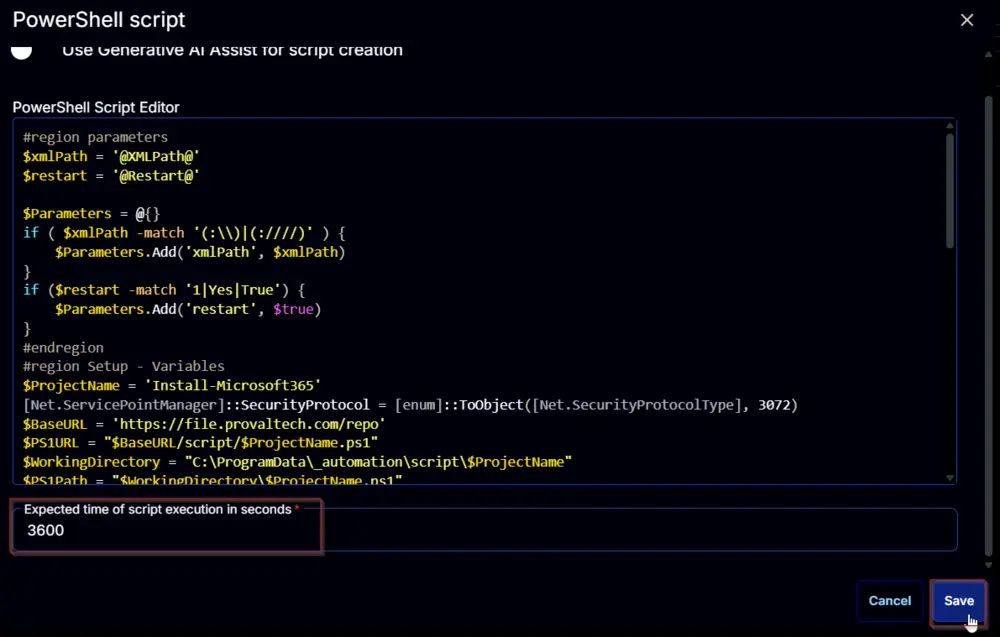Place cursor on $xmlPath = '@XMLPath@' line
1000x637 pixels.
tap(111, 156)
